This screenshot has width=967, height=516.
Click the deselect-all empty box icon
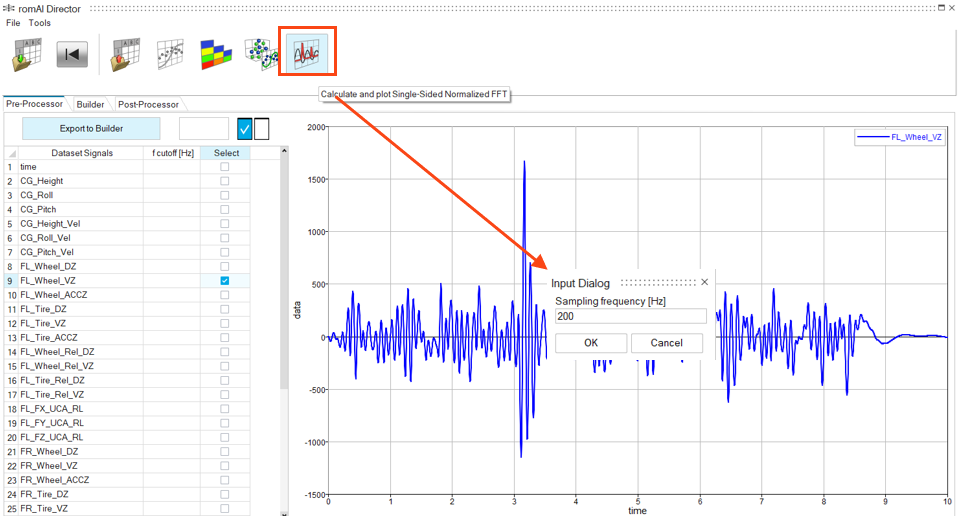tap(262, 129)
